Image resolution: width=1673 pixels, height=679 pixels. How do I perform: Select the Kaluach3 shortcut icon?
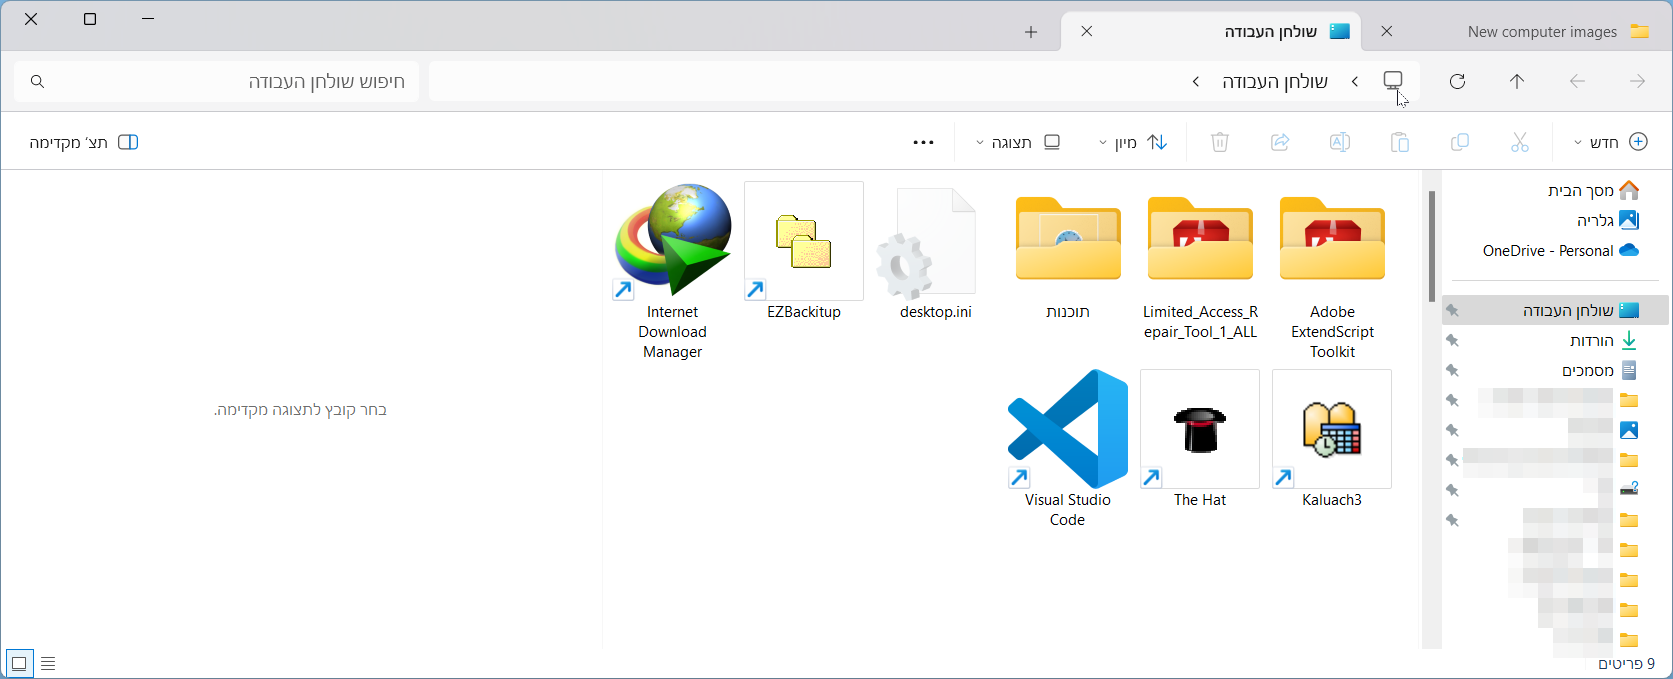click(x=1332, y=429)
